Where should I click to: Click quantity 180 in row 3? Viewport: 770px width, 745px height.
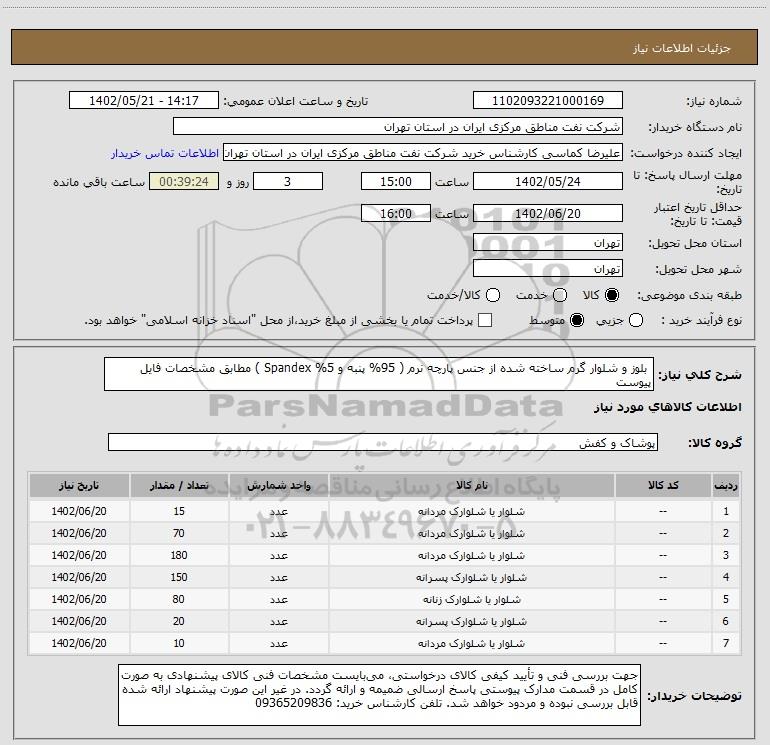pos(179,555)
